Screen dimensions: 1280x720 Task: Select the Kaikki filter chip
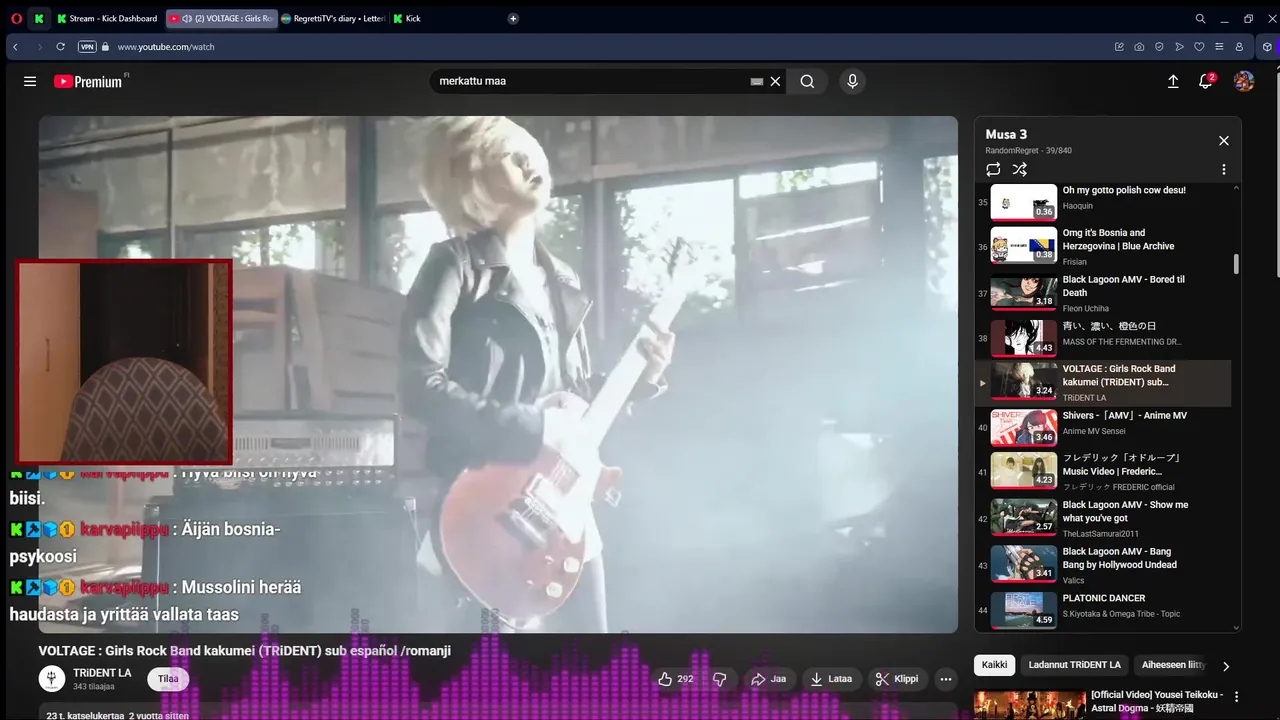(x=994, y=665)
